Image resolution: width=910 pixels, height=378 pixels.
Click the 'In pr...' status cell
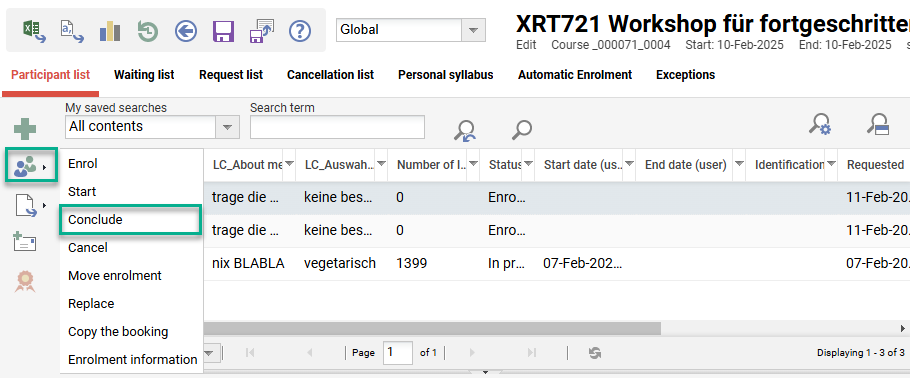507,264
